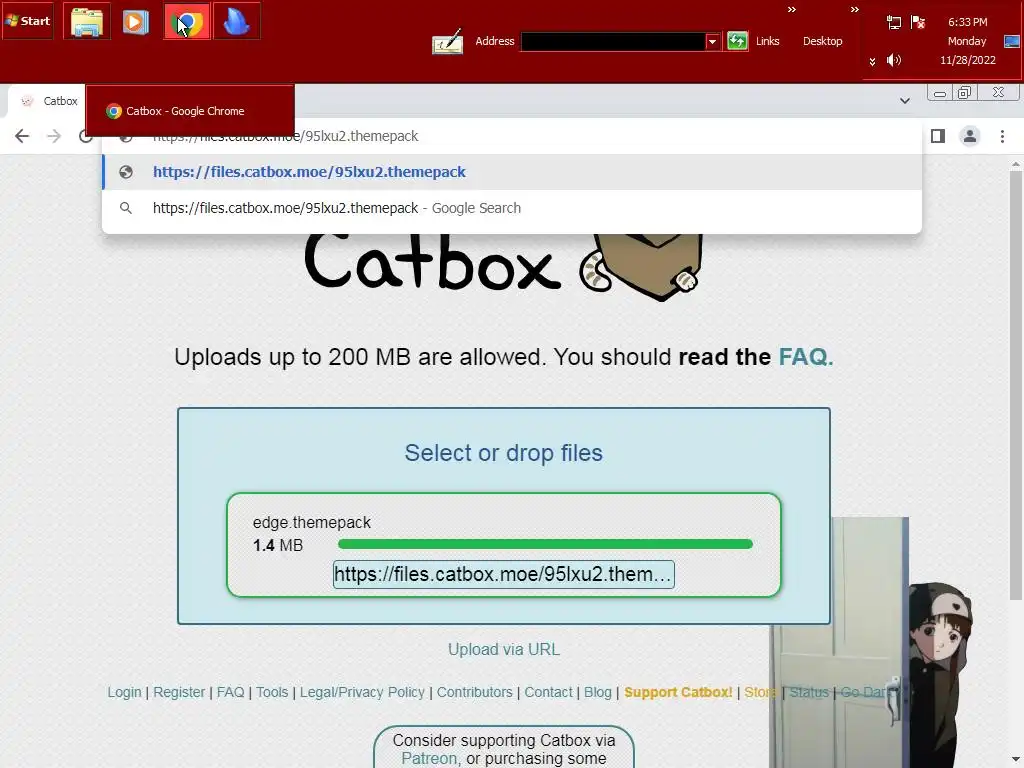
Task: Open the blue flame app taskbar icon
Action: pos(236,21)
